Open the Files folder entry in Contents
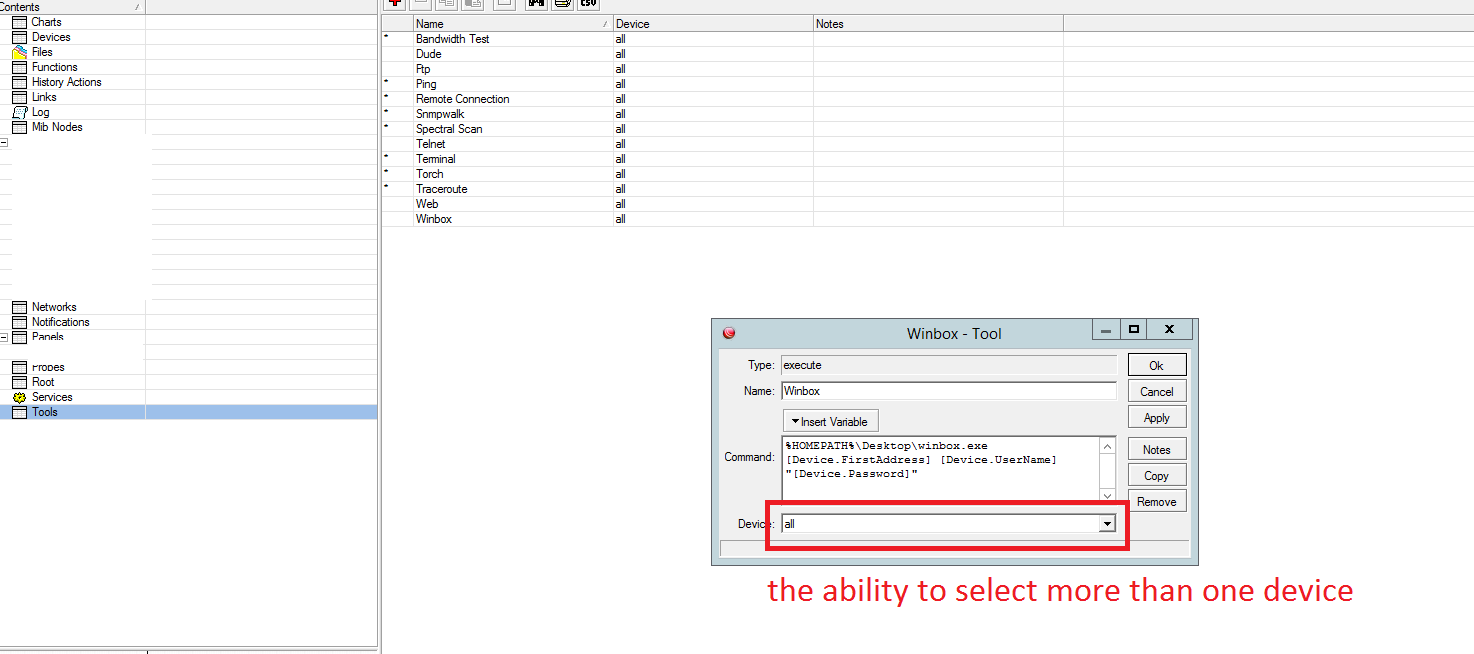 [42, 52]
